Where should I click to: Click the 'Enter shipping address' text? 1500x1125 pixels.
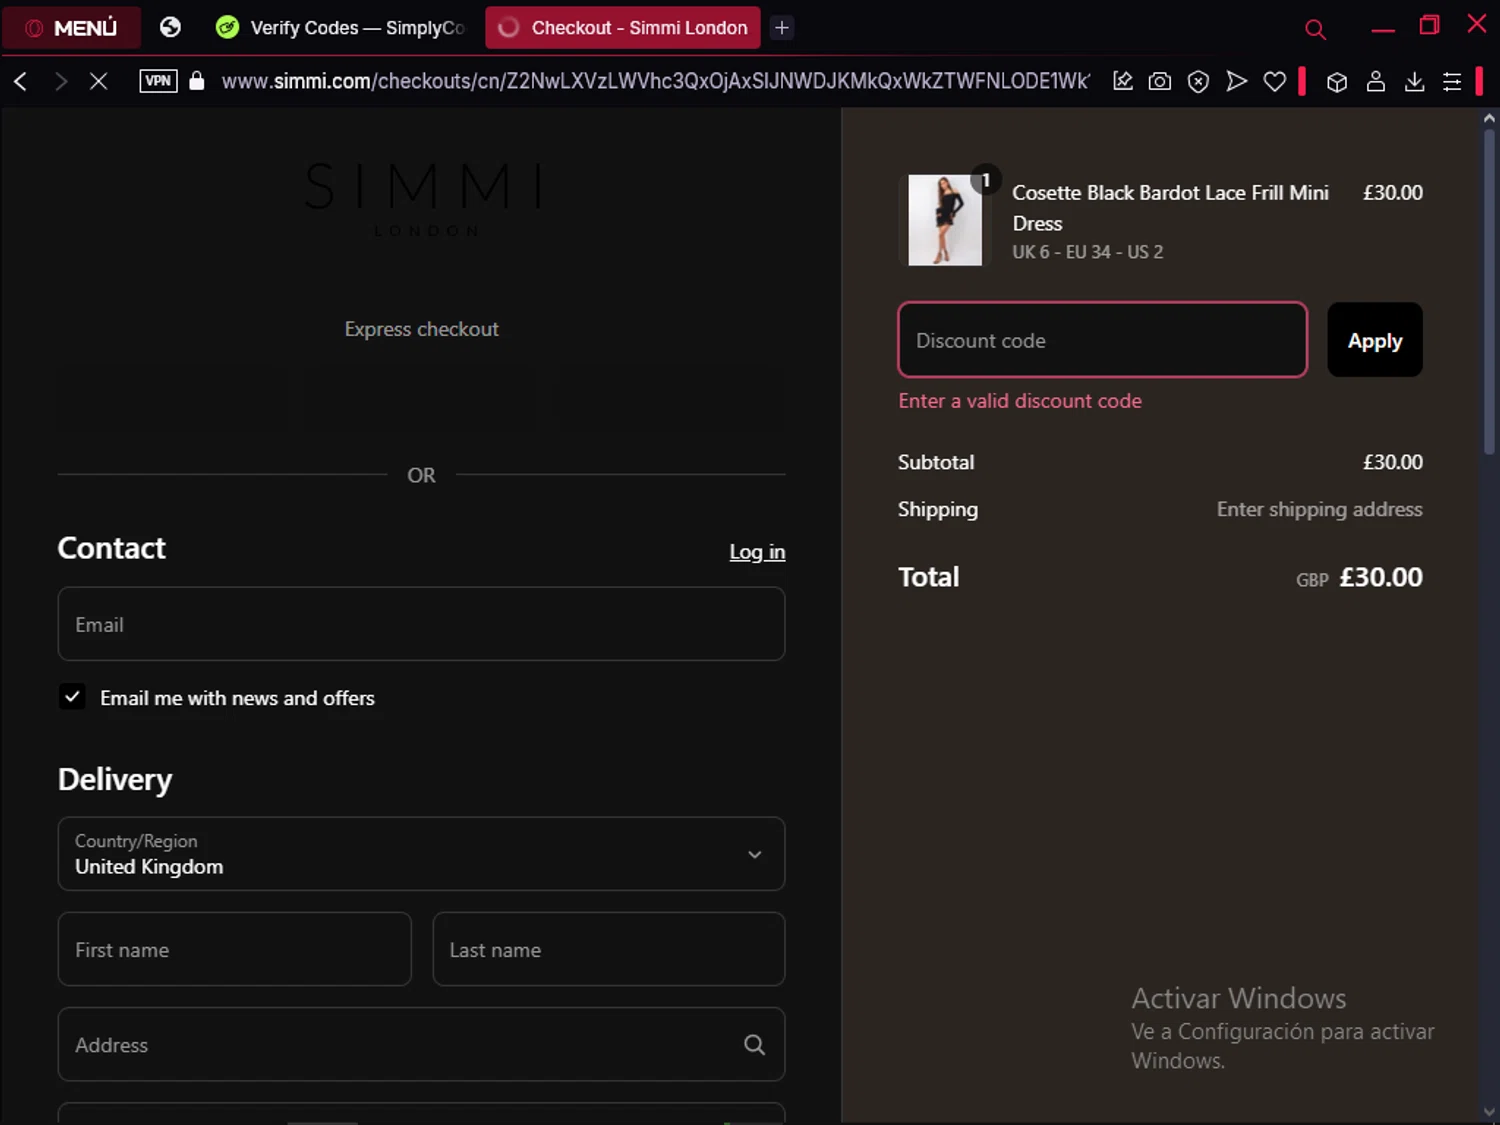(1319, 509)
